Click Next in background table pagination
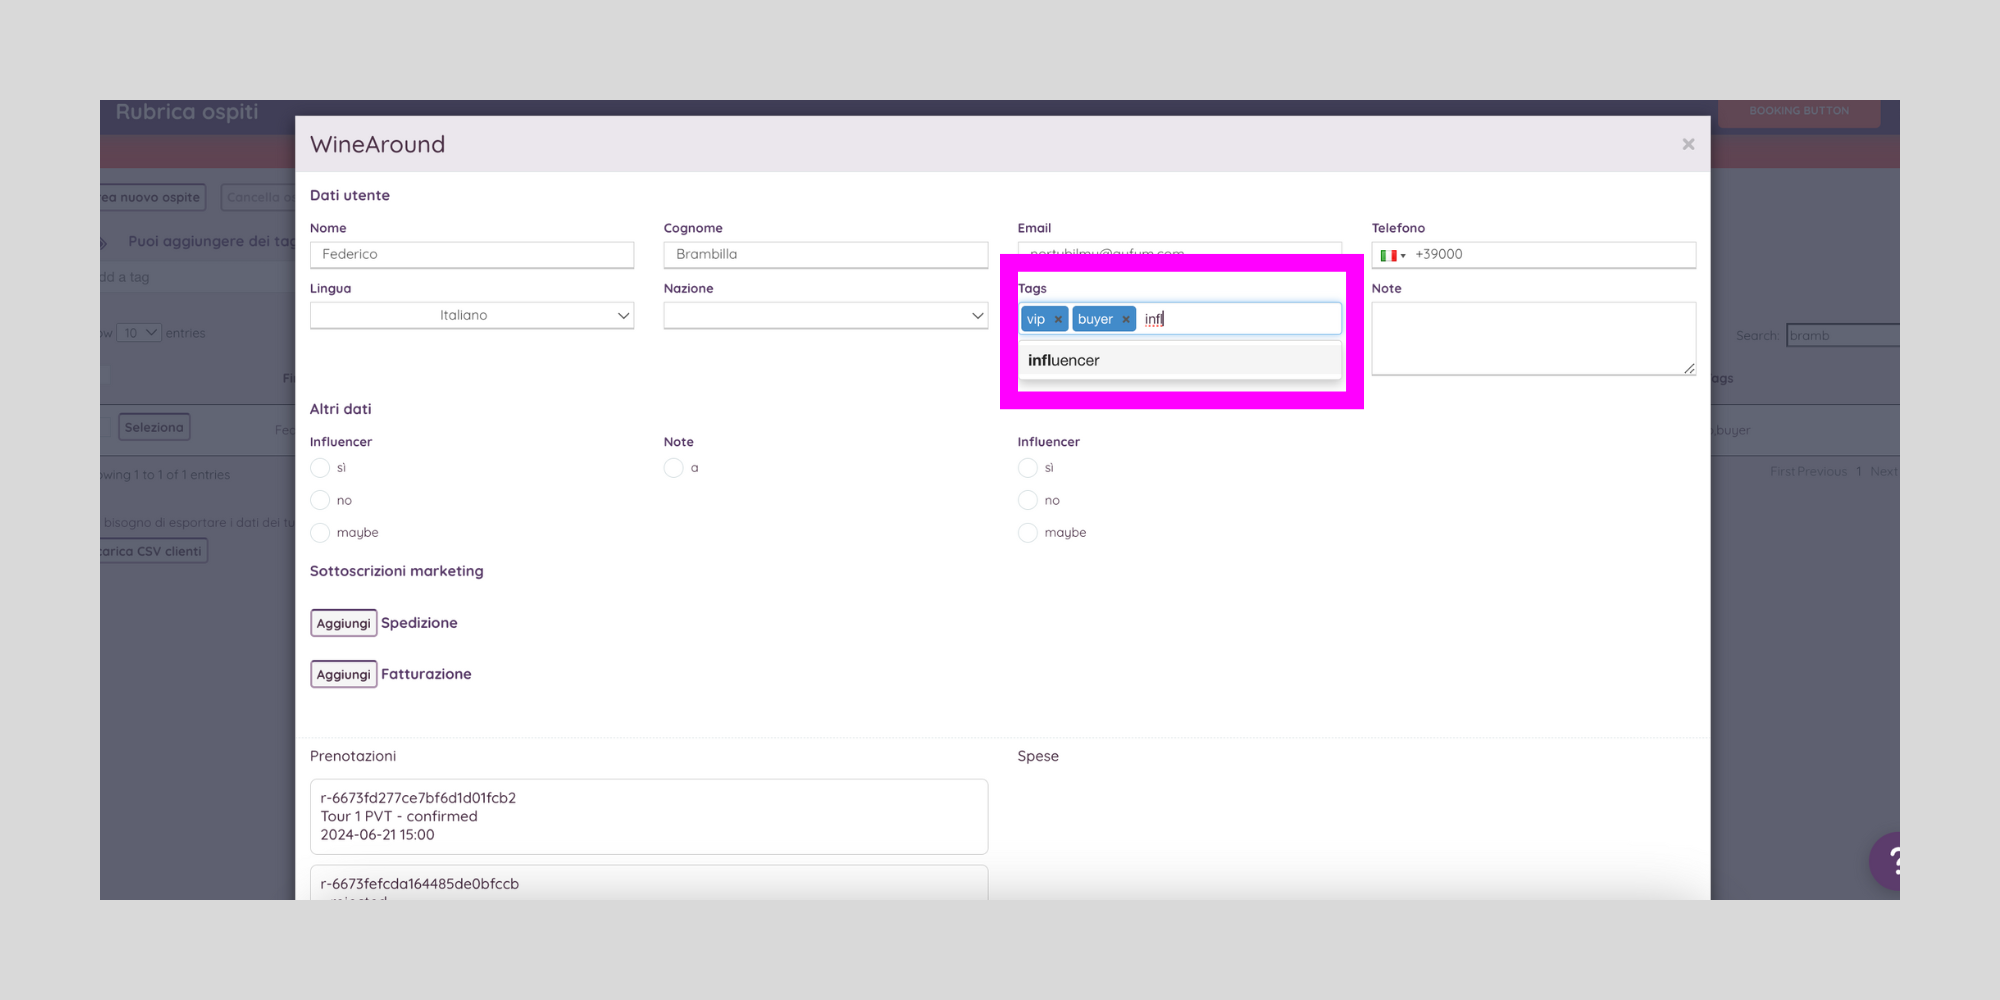Screen dimensions: 2000x1000 coord(1883,472)
